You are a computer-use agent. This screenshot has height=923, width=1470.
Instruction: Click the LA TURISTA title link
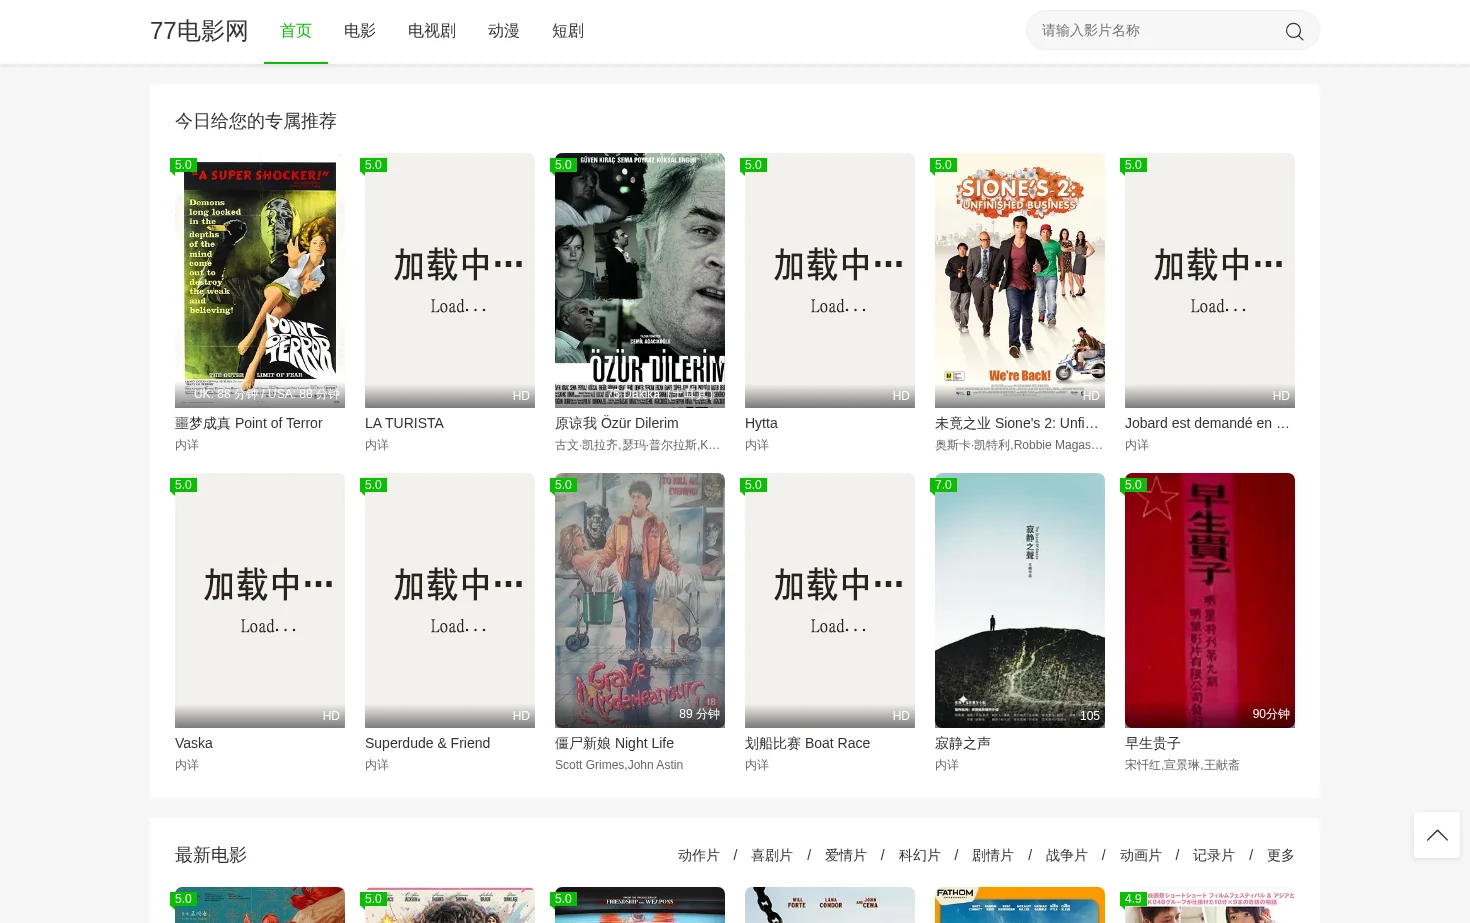coord(404,423)
